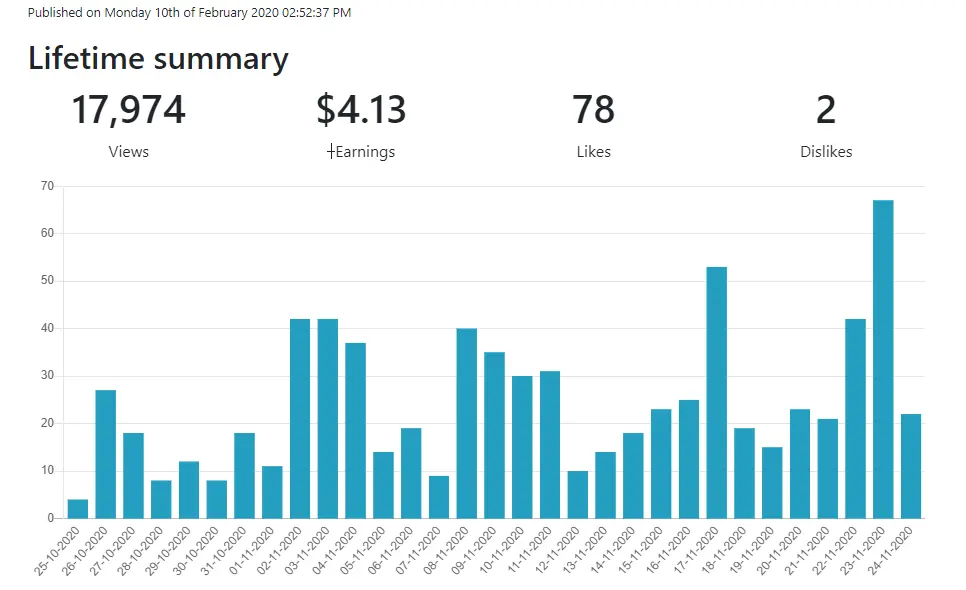Select the bar for 22-11-2020
The width and height of the screenshot is (966, 590).
[855, 418]
